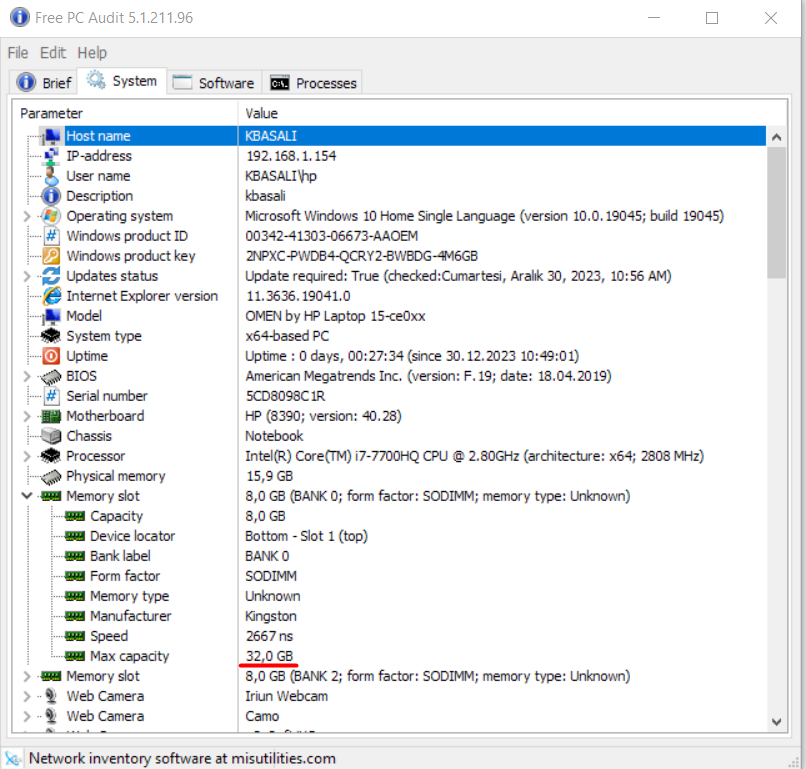Open the Help menu
Image resolution: width=806 pixels, height=769 pixels.
(x=92, y=52)
